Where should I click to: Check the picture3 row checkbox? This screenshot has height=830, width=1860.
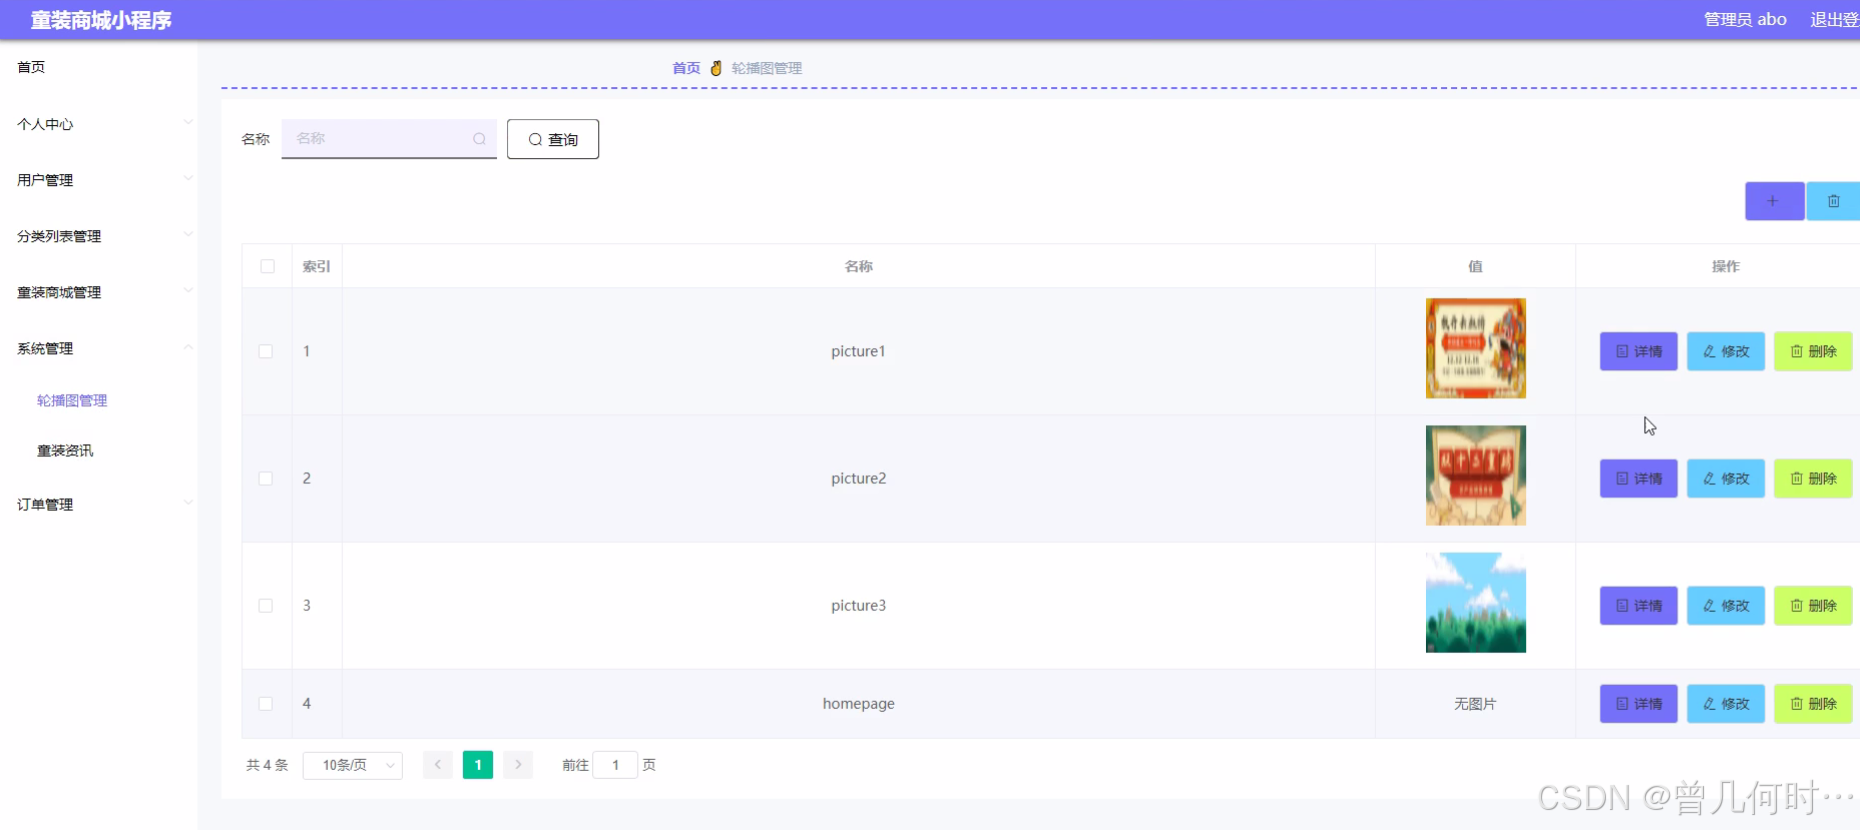click(266, 605)
